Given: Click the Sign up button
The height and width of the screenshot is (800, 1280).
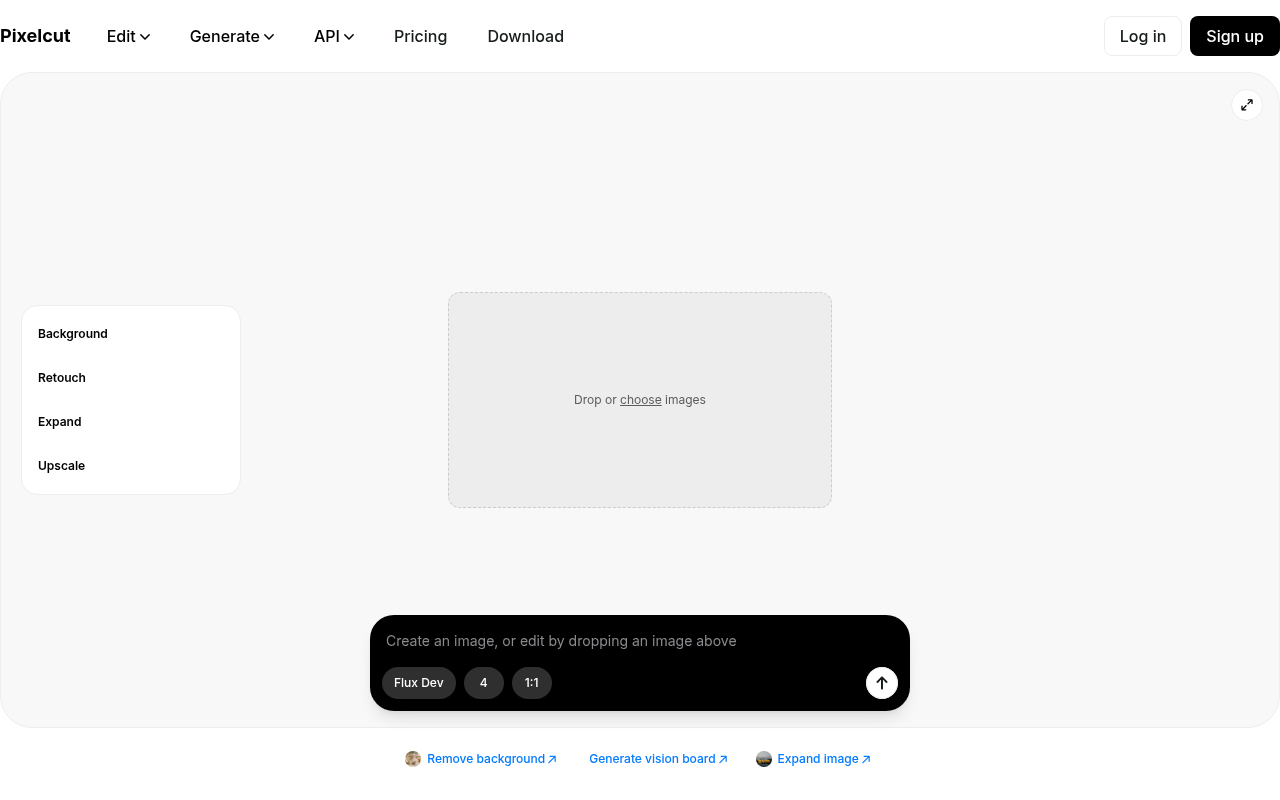Looking at the screenshot, I should pyautogui.click(x=1234, y=36).
